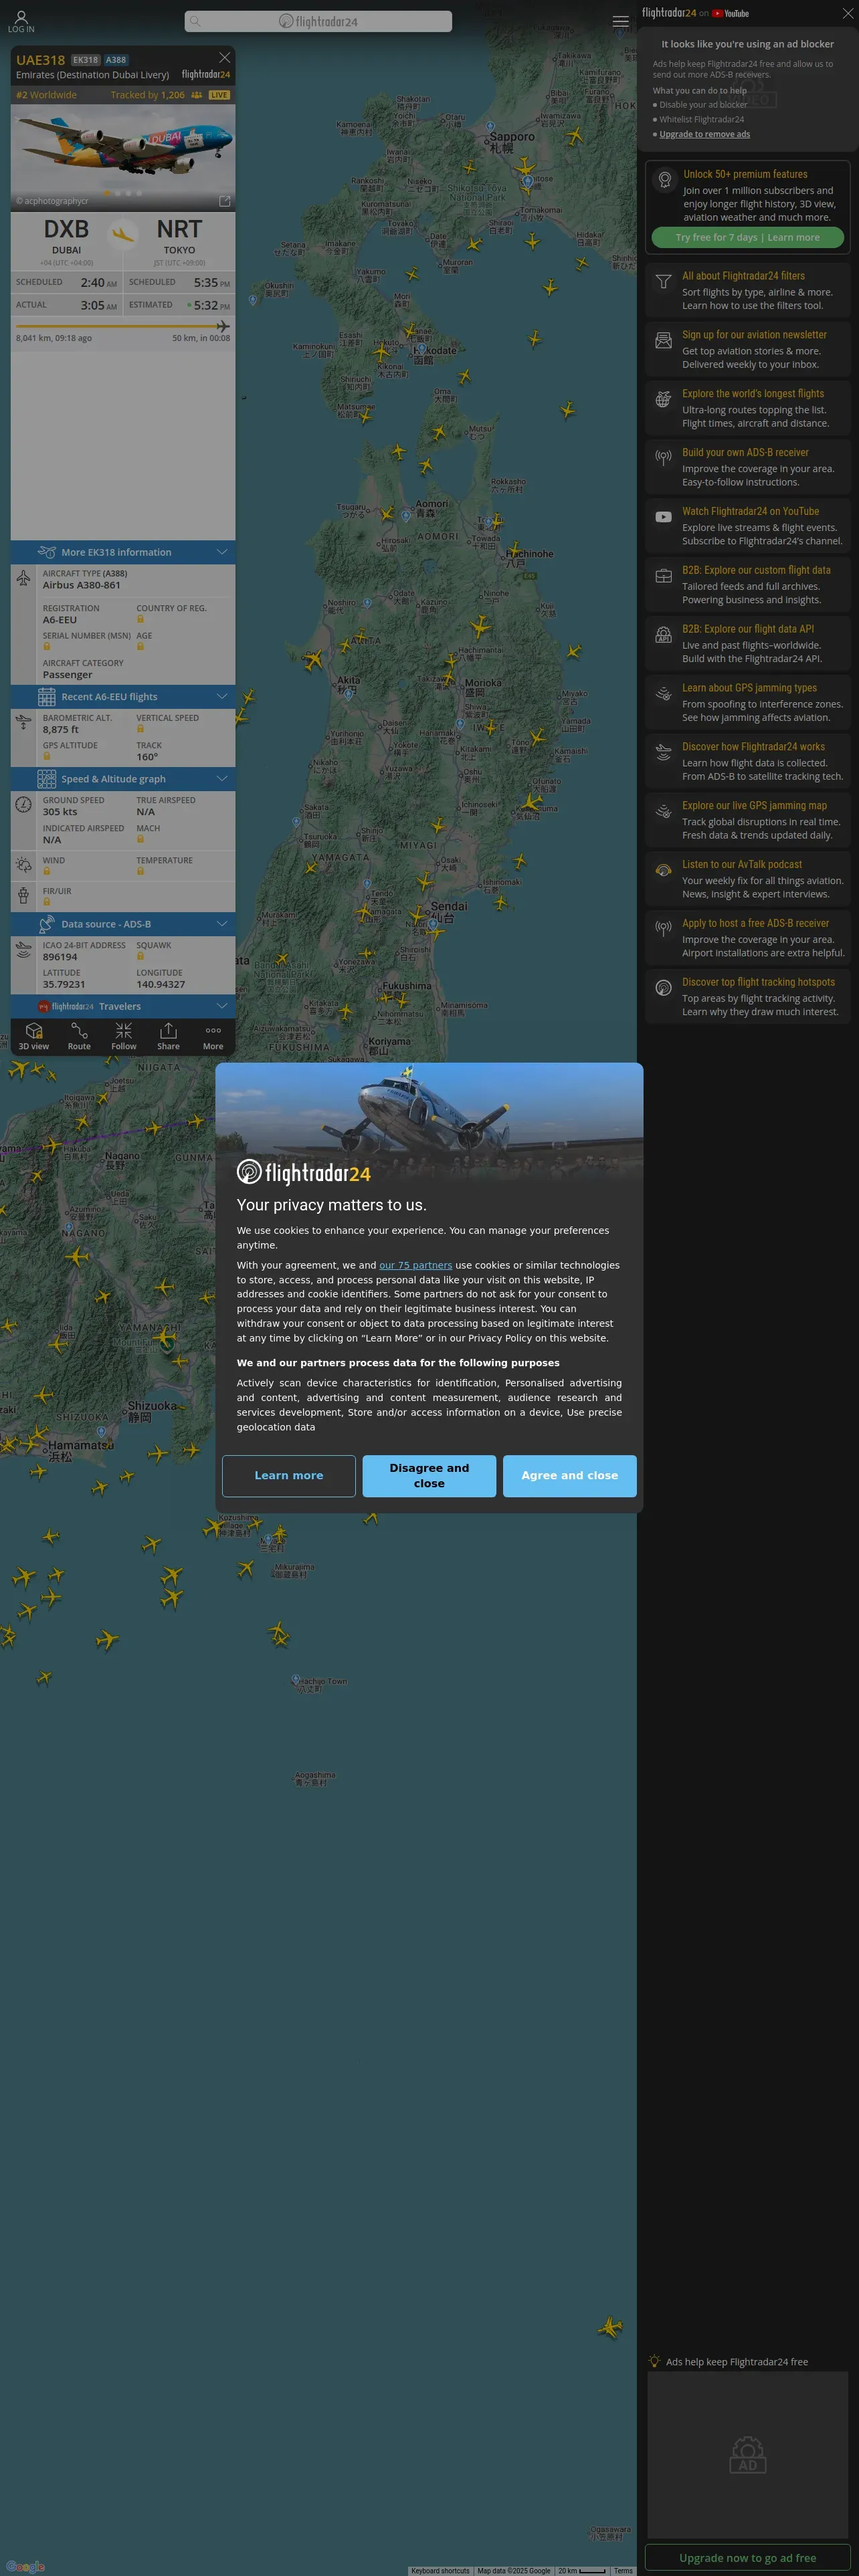This screenshot has height=2576, width=859.
Task: Click the lock icon under Vertical Speed
Action: [x=140, y=729]
